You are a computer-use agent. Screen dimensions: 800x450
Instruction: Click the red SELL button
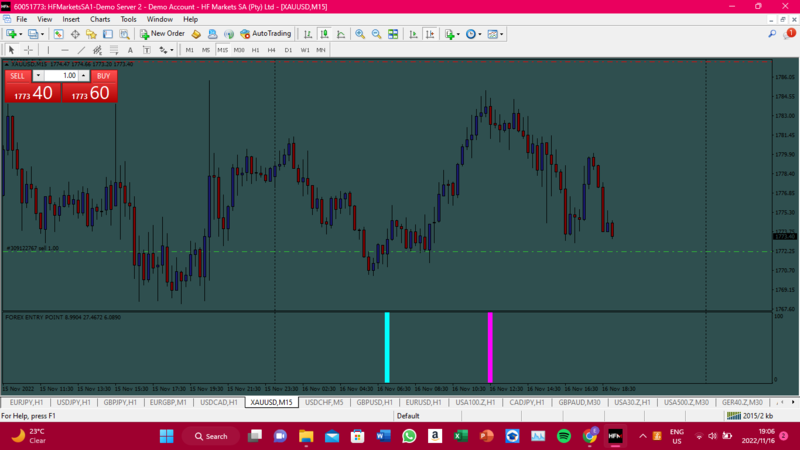pyautogui.click(x=17, y=75)
